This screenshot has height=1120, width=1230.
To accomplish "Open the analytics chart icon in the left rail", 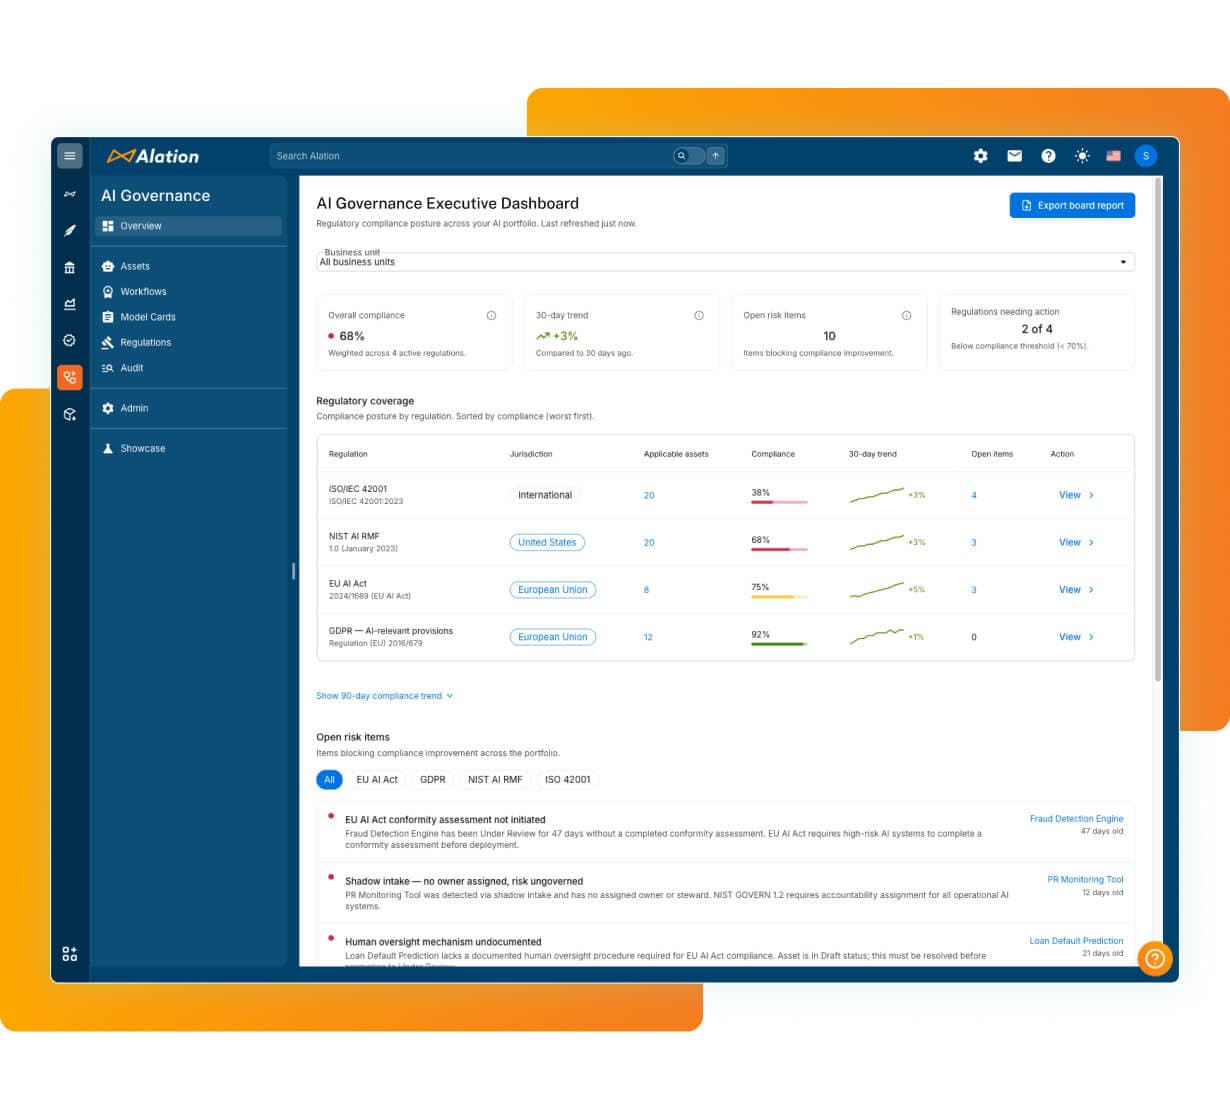I will pyautogui.click(x=69, y=304).
